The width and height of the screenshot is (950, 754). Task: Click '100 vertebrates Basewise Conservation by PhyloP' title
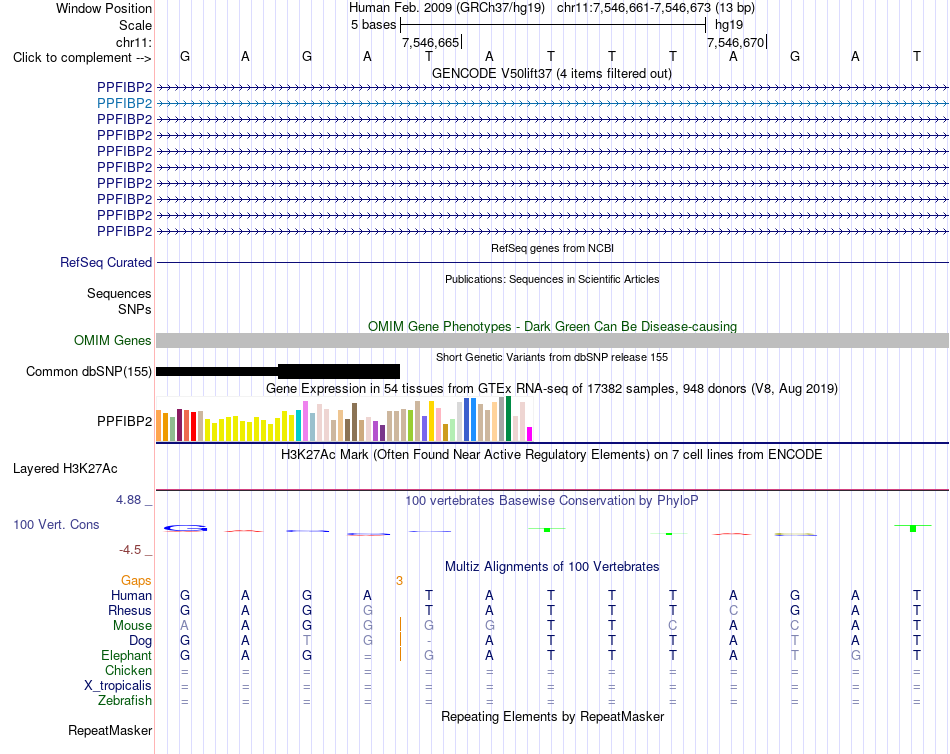(551, 501)
